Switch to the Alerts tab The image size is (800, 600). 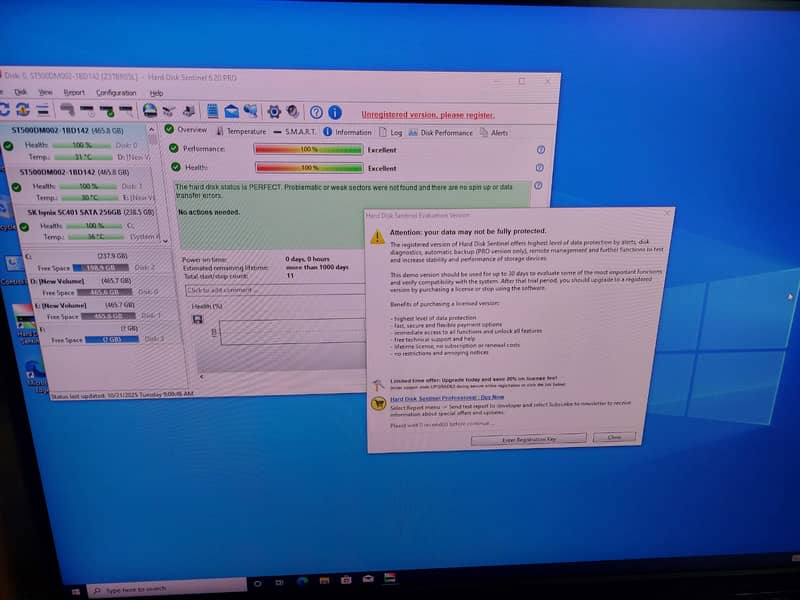pos(493,133)
